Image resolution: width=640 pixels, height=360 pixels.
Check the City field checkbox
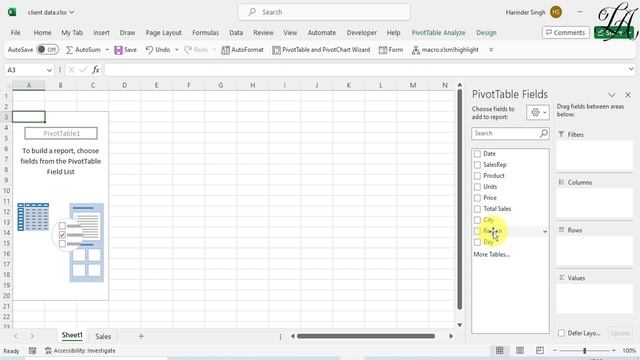pos(477,220)
